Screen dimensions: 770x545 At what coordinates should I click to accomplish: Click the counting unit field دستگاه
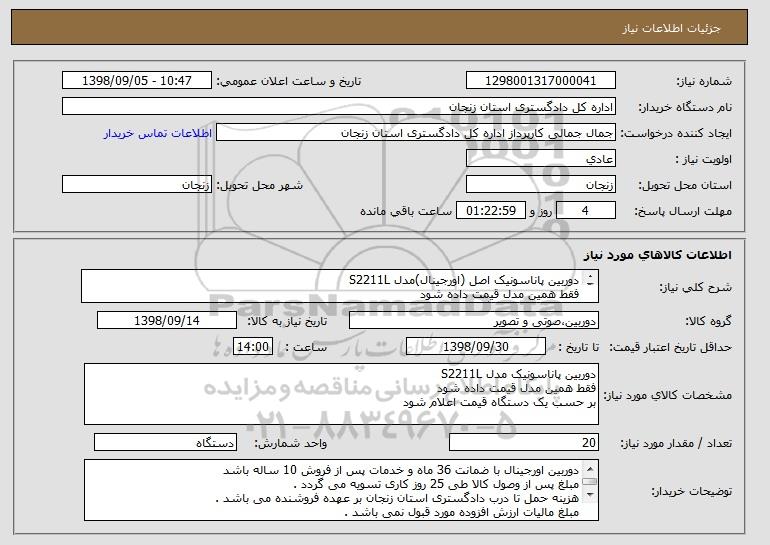[x=165, y=442]
